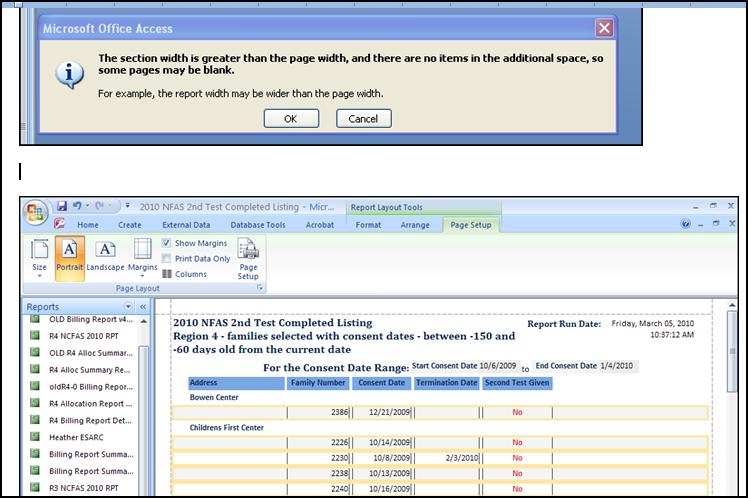Open the Page Setup dialog button
The image size is (748, 498).
tap(248, 259)
